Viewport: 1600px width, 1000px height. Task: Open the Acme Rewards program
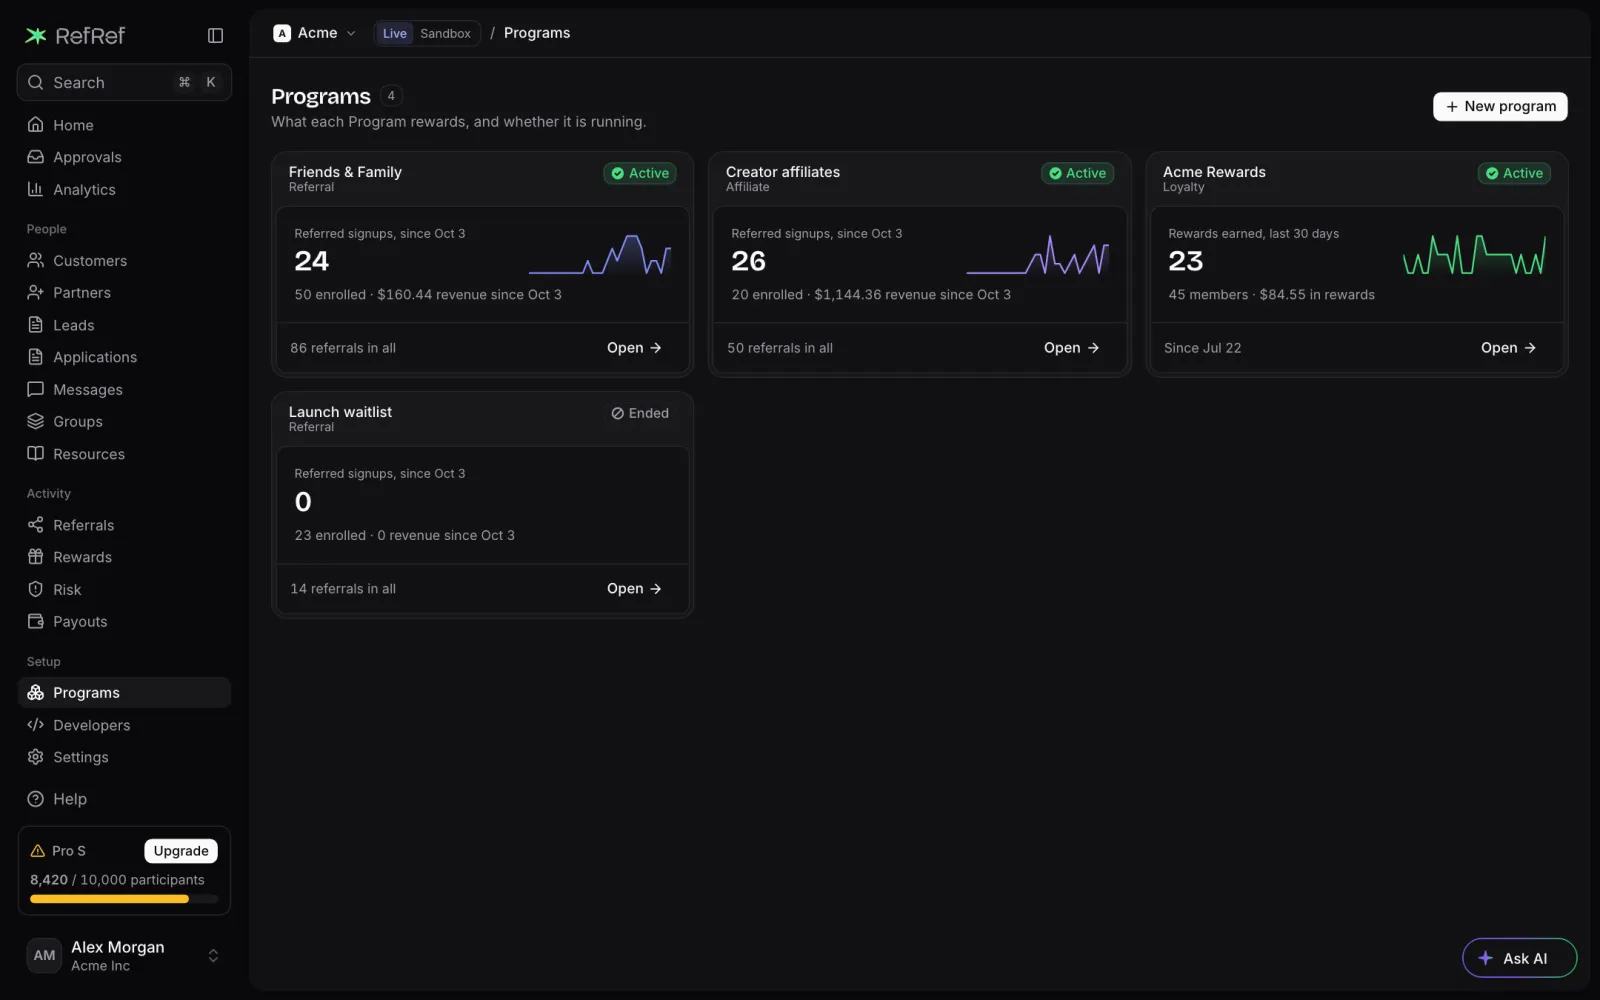tap(1508, 348)
